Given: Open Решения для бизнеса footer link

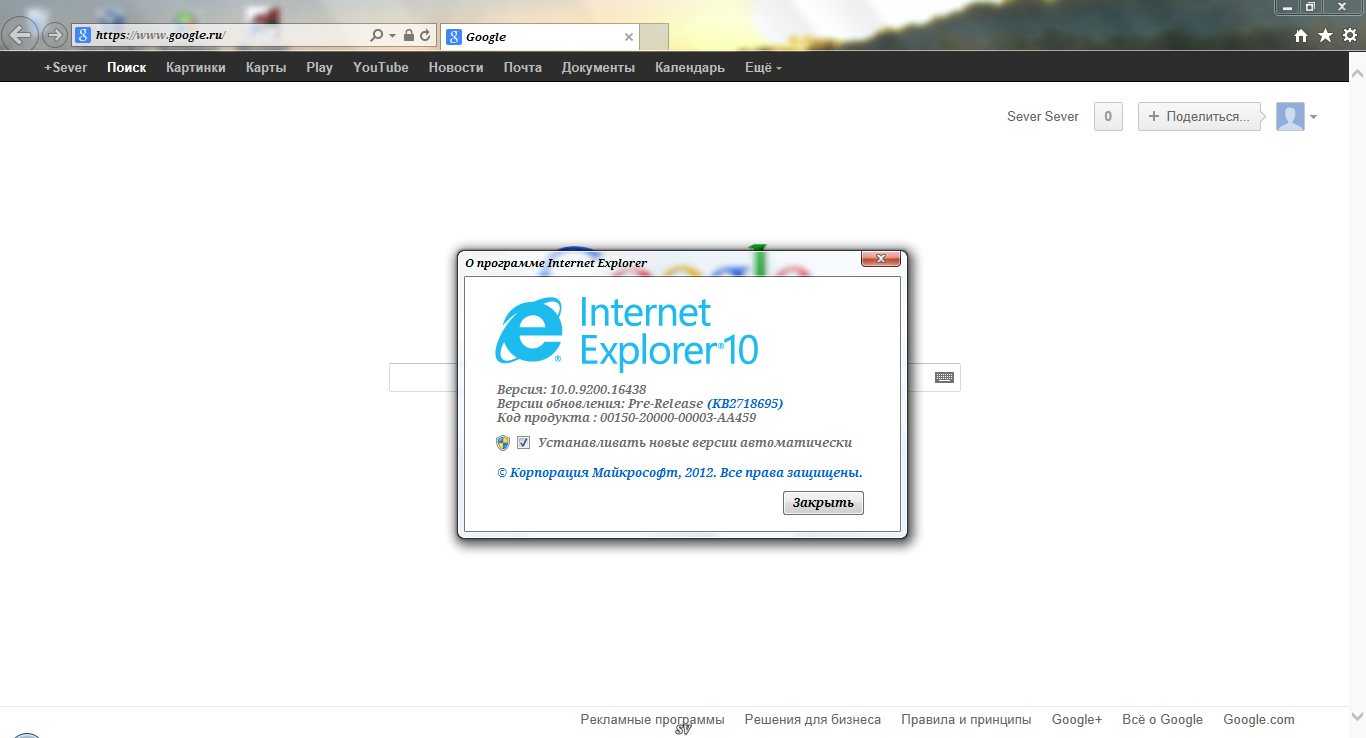Looking at the screenshot, I should pyautogui.click(x=813, y=719).
